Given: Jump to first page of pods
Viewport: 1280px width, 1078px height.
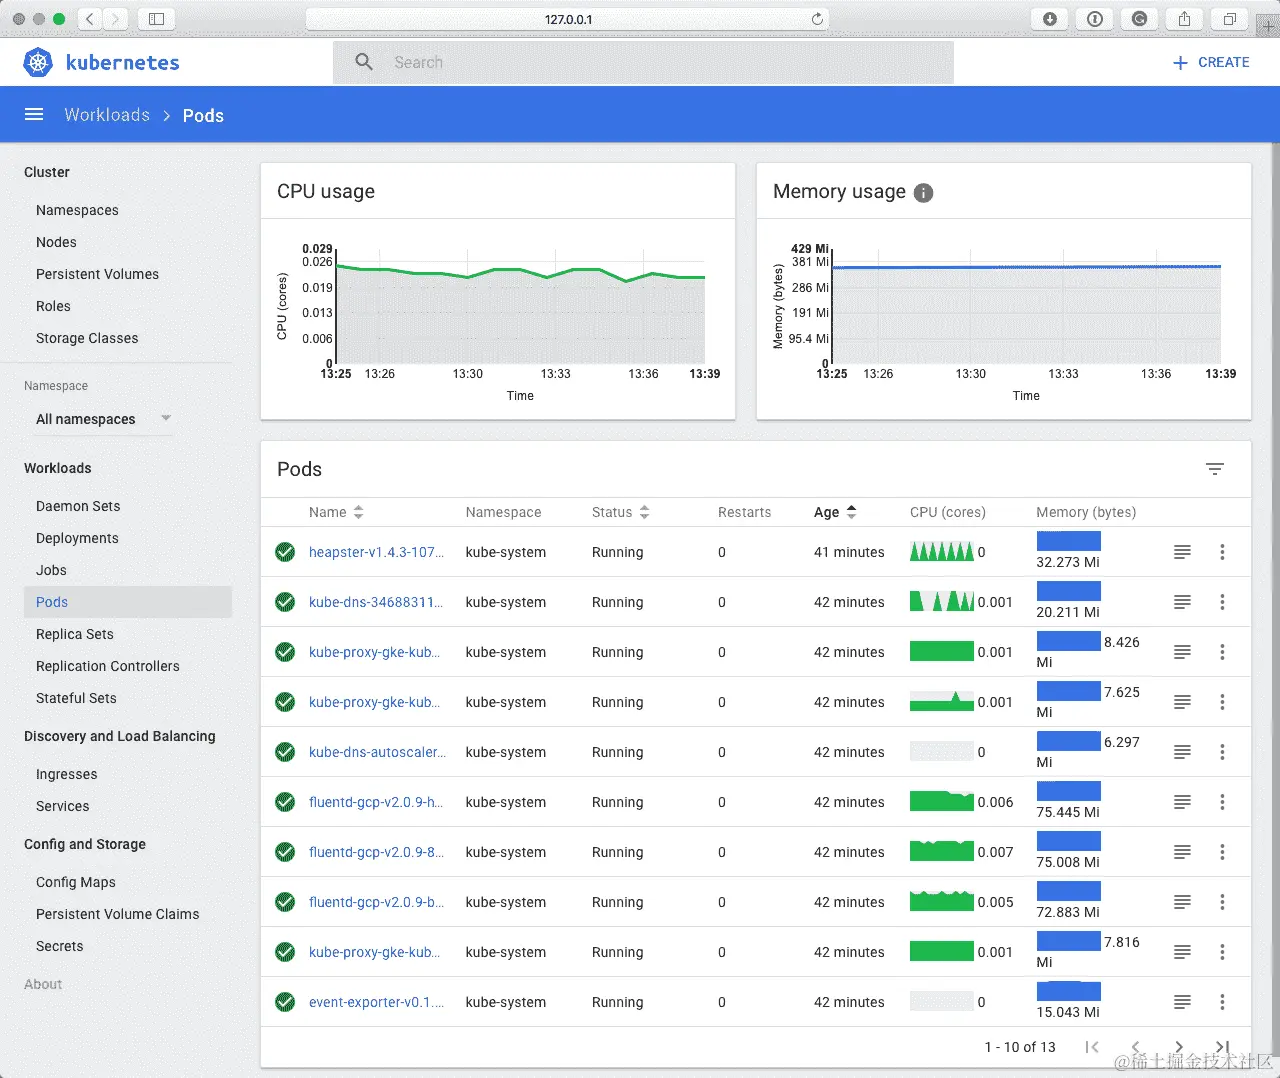Looking at the screenshot, I should (x=1092, y=1047).
